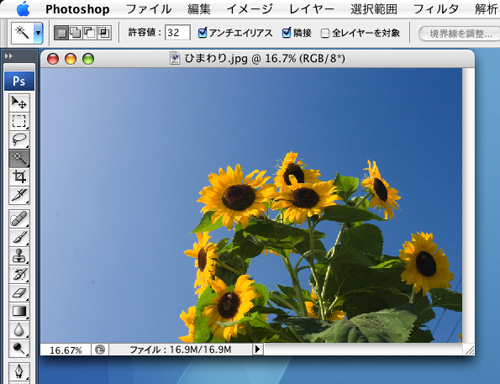
Task: Select the Brush tool
Action: pos(19,238)
